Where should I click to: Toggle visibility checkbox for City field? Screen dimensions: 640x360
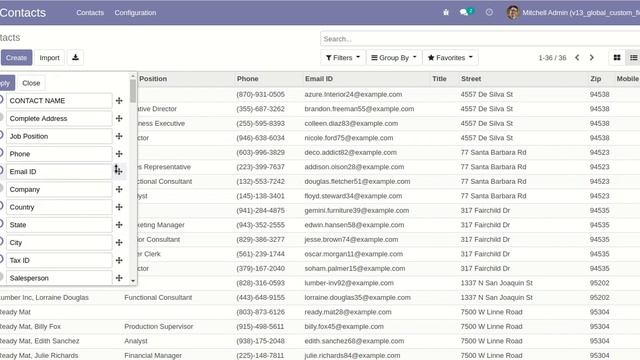click(1, 242)
